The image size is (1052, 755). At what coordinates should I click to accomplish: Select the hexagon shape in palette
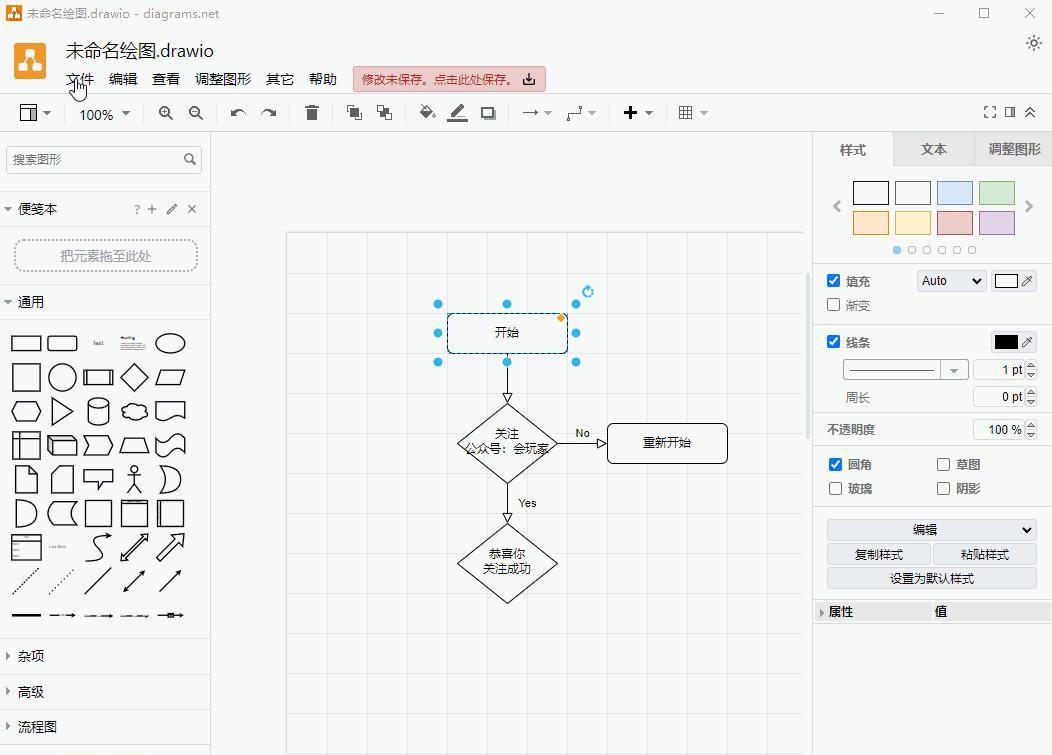pos(26,411)
